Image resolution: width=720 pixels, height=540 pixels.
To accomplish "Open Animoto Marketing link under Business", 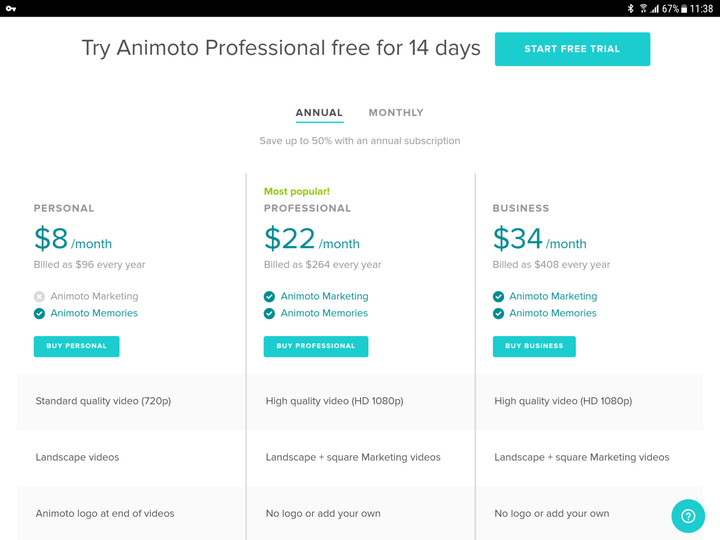I will 553,296.
